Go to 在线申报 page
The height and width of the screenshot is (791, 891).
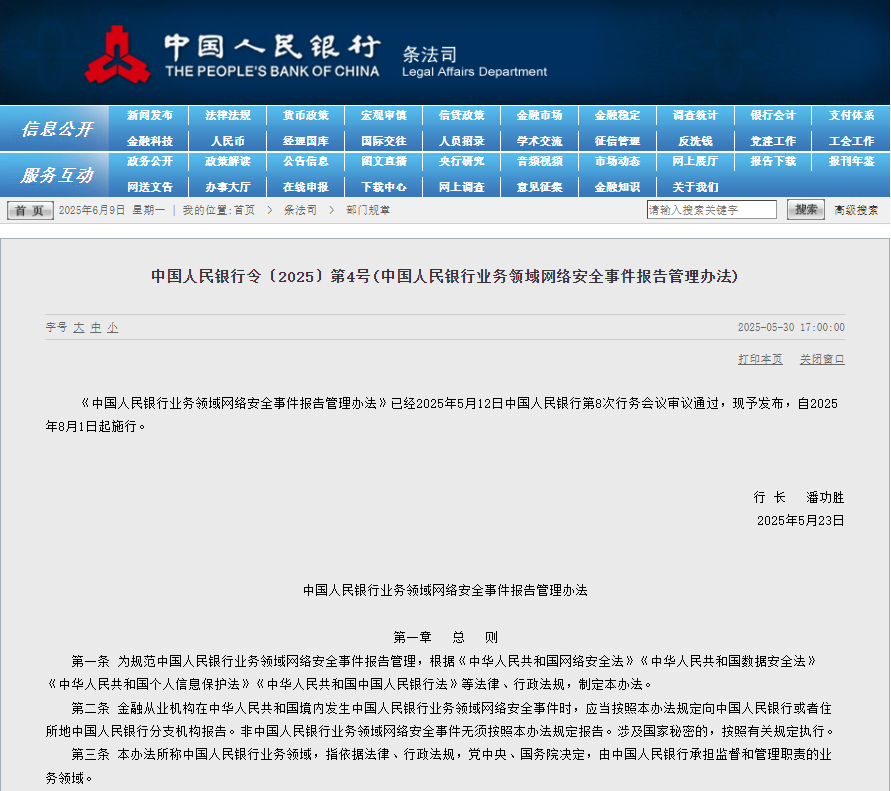click(306, 187)
